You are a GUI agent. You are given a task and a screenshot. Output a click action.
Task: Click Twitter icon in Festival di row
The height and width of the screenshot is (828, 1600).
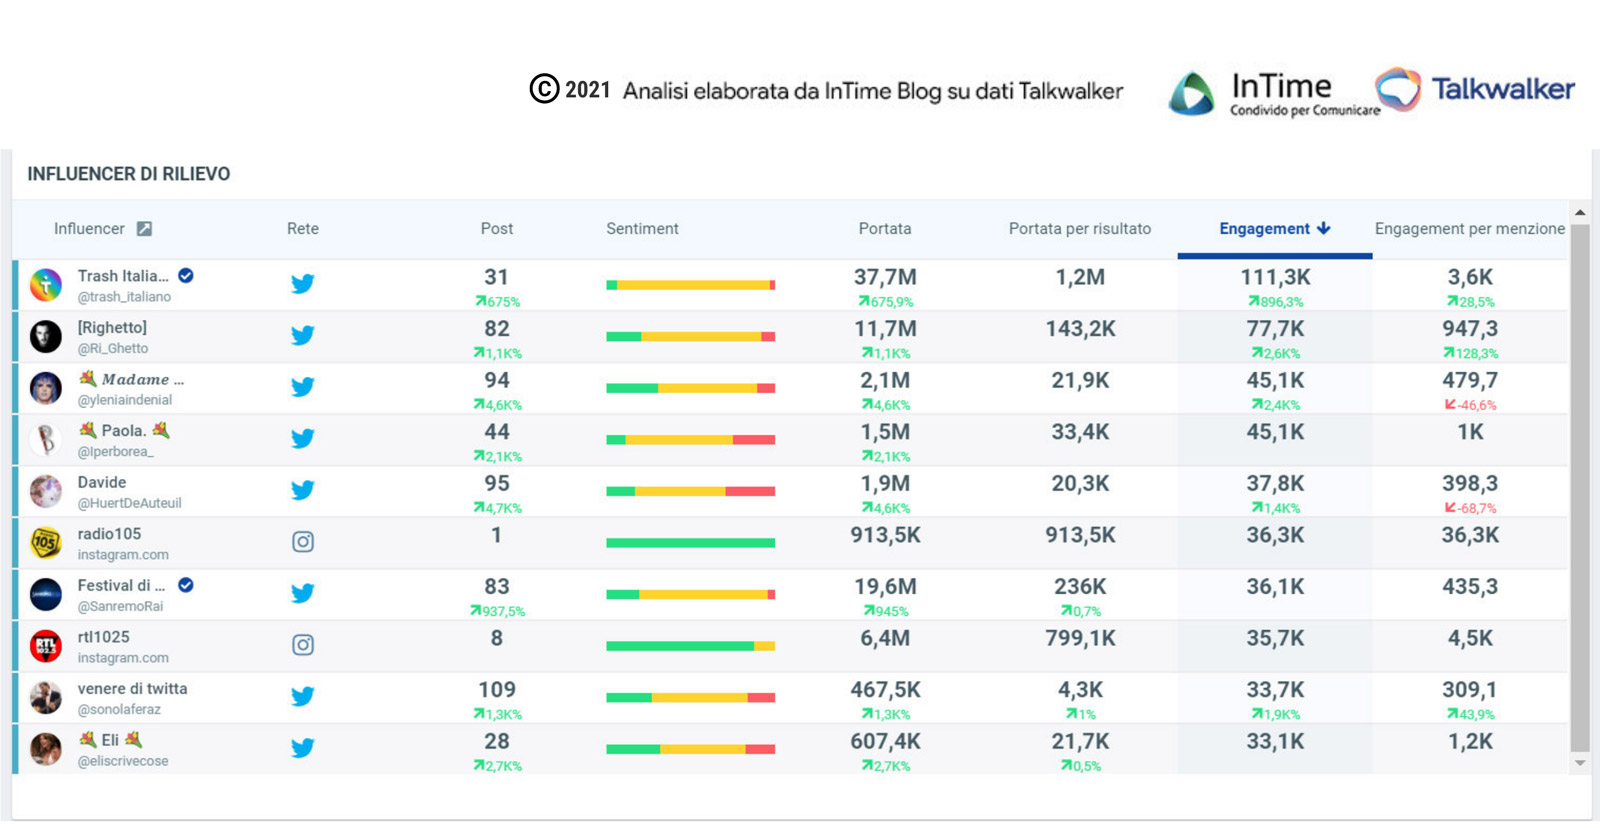click(303, 593)
